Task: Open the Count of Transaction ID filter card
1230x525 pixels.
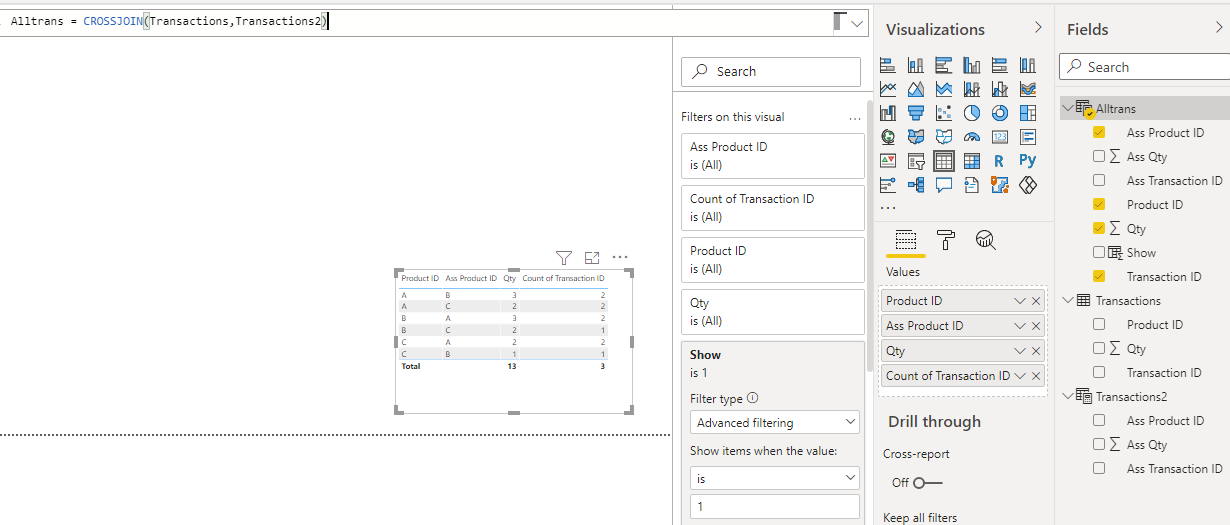Action: pyautogui.click(x=773, y=207)
